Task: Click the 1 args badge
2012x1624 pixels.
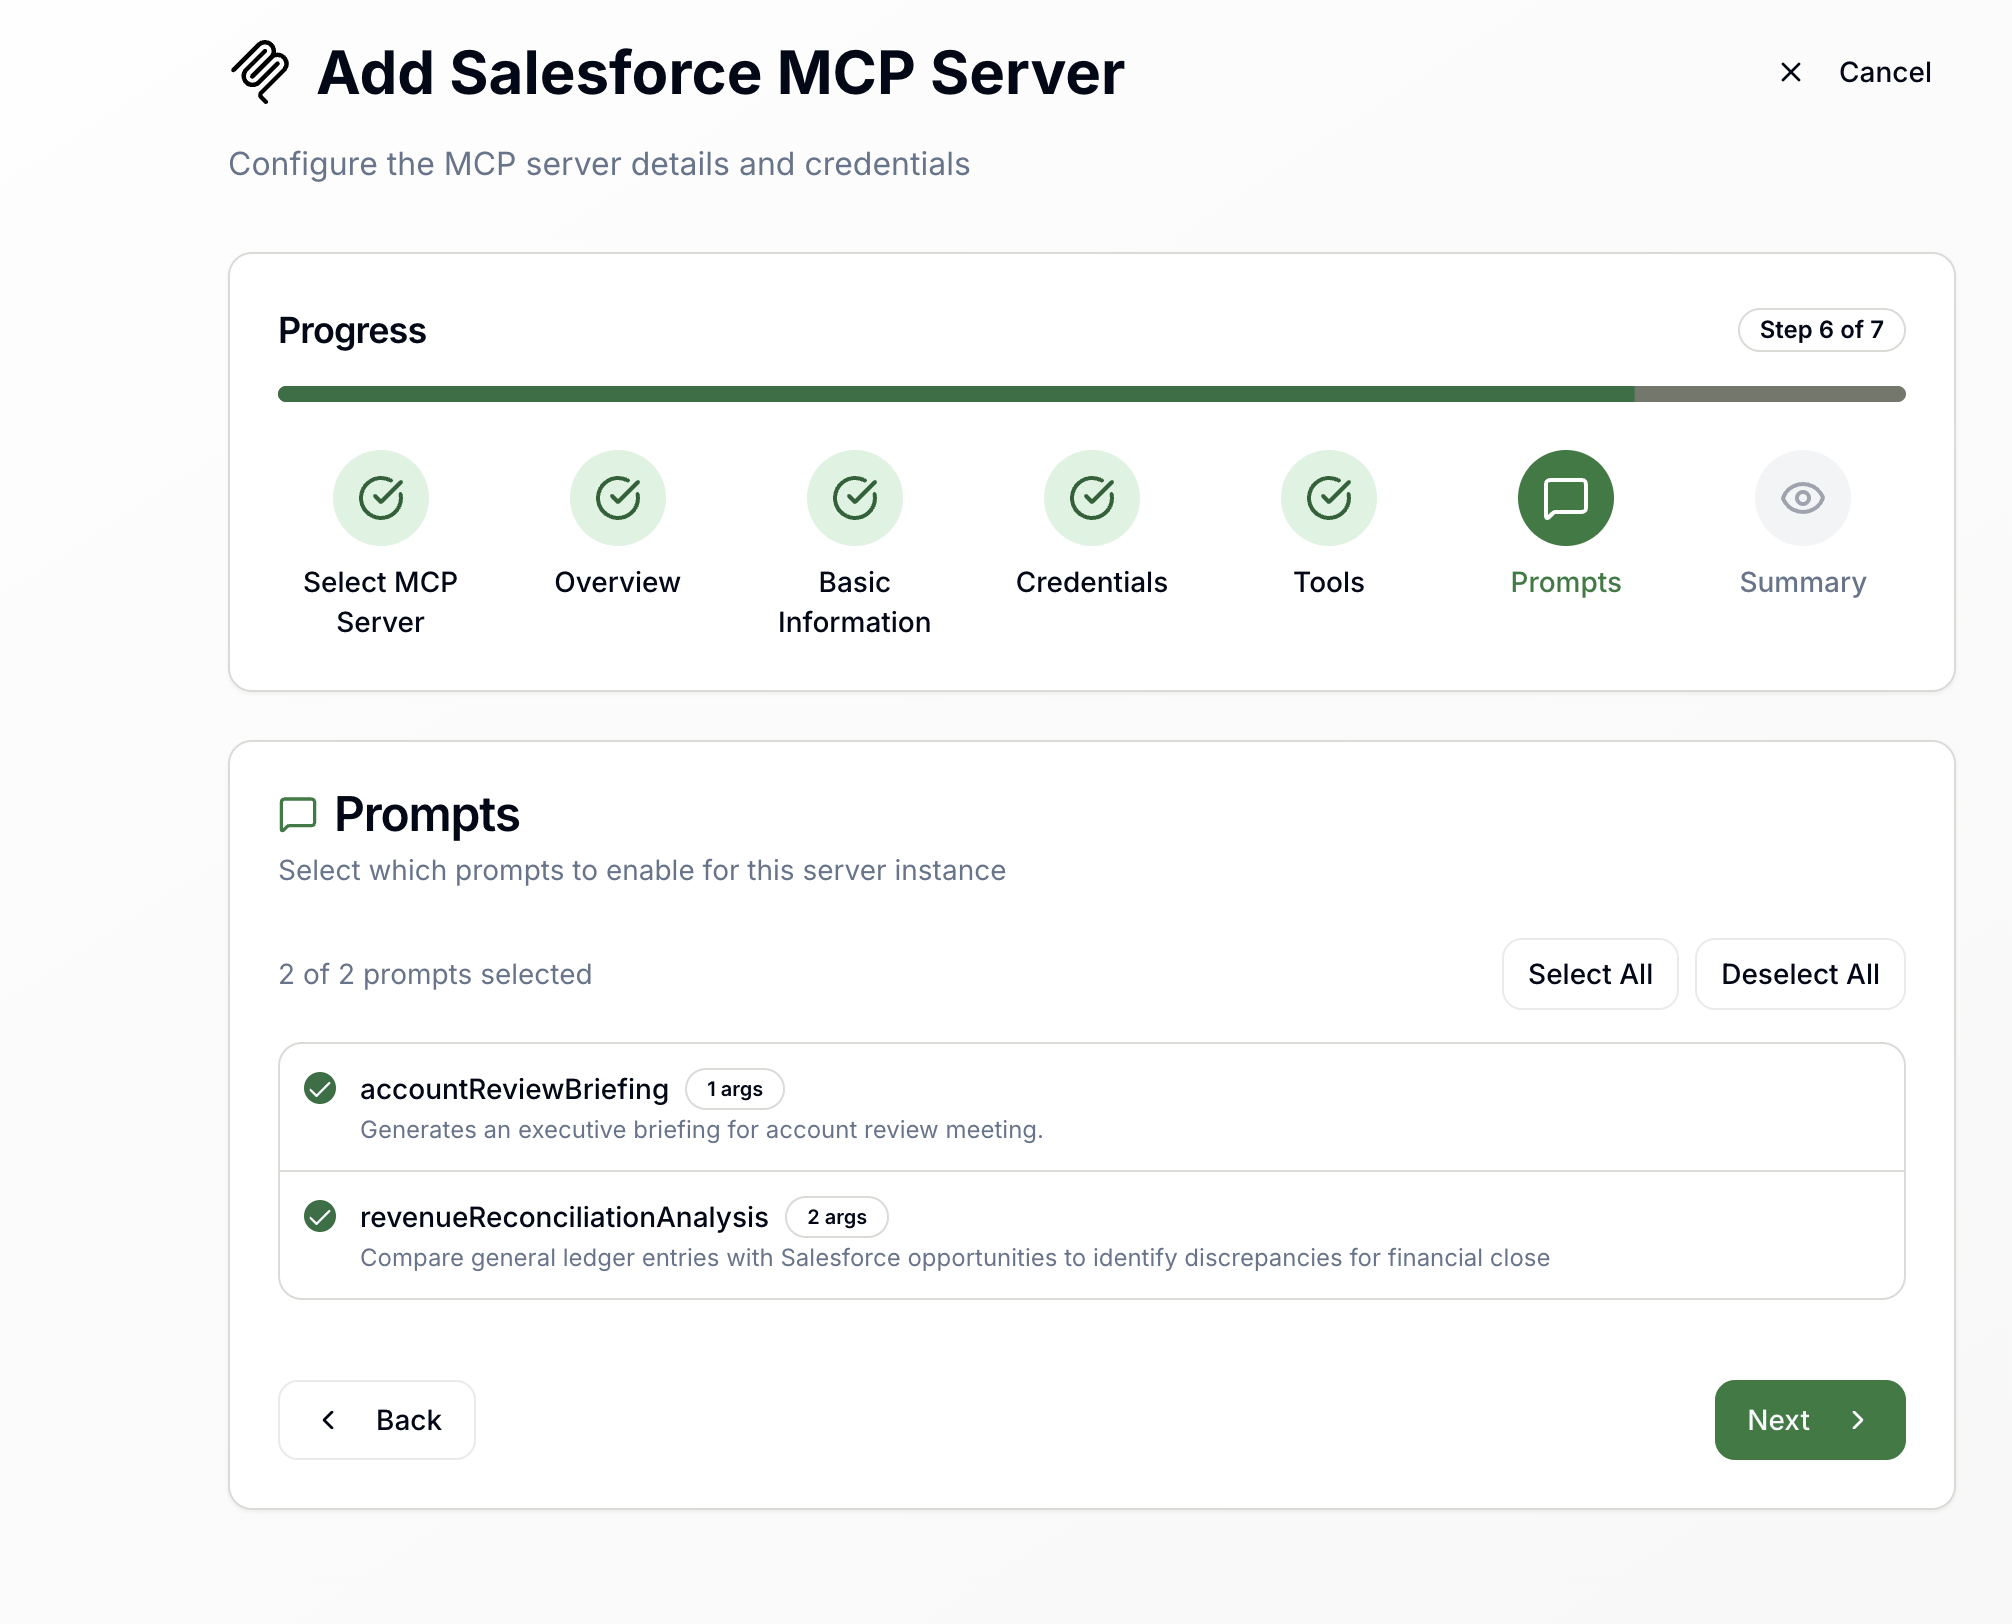Action: (735, 1089)
